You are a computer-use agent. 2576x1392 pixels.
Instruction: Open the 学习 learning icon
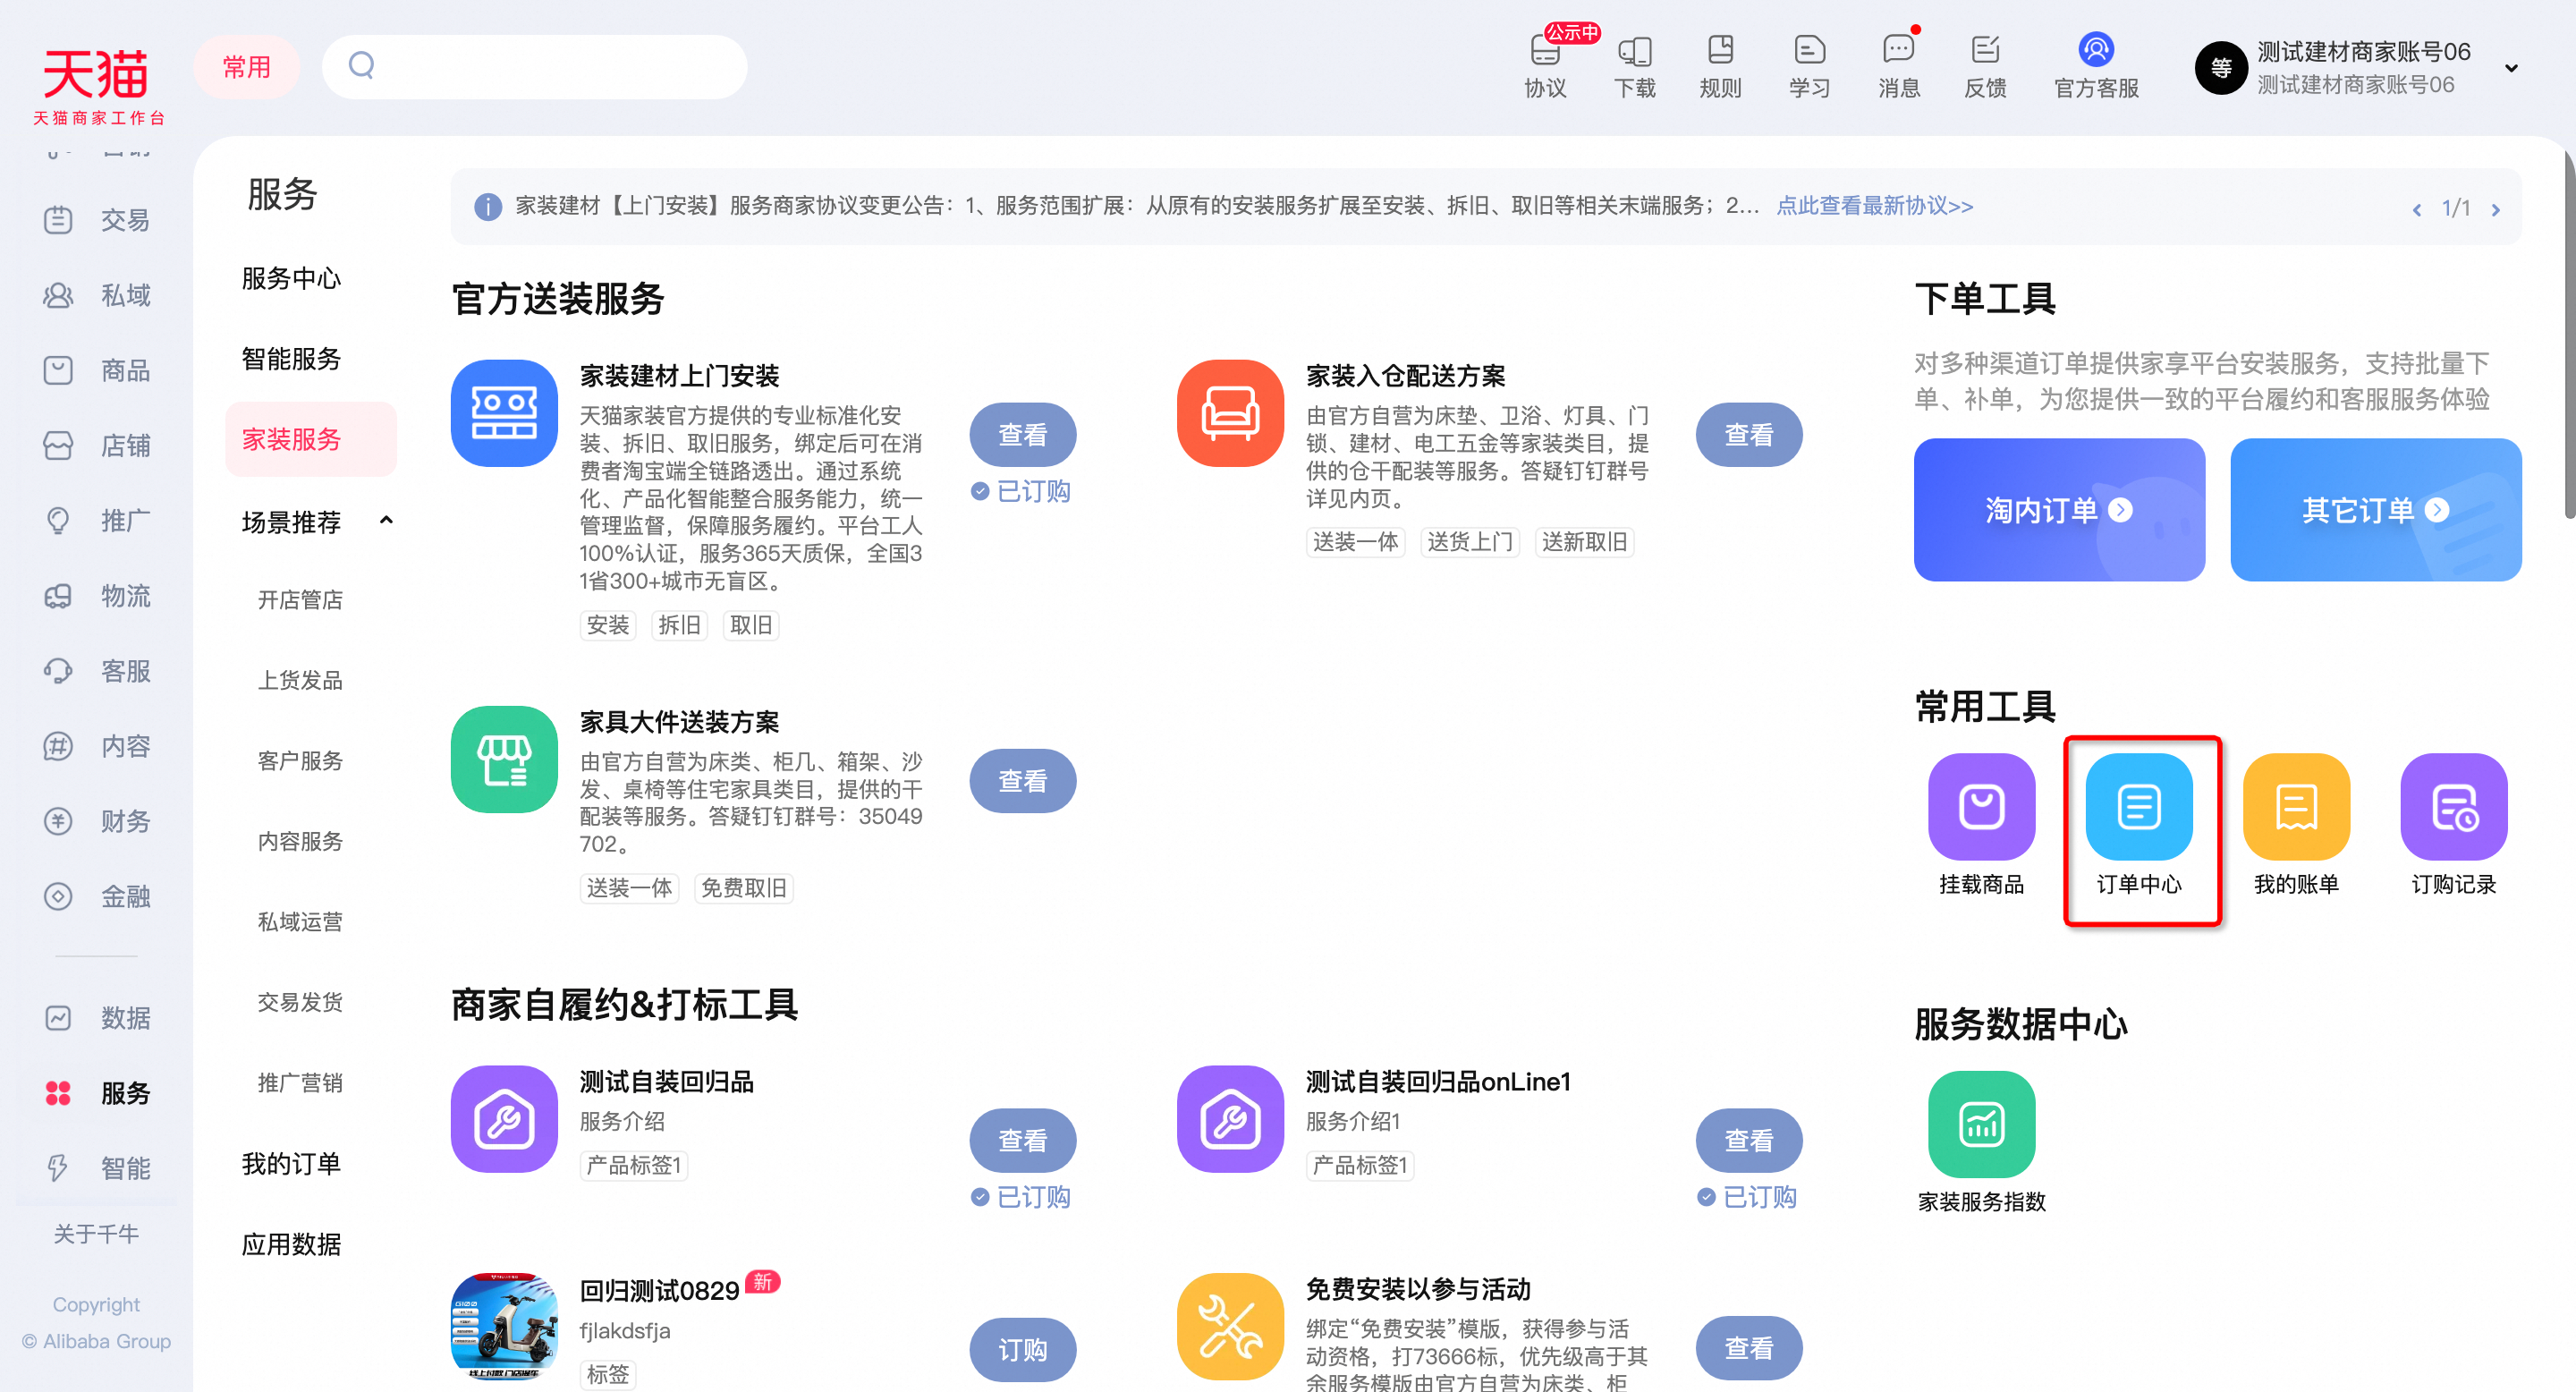pos(1809,66)
